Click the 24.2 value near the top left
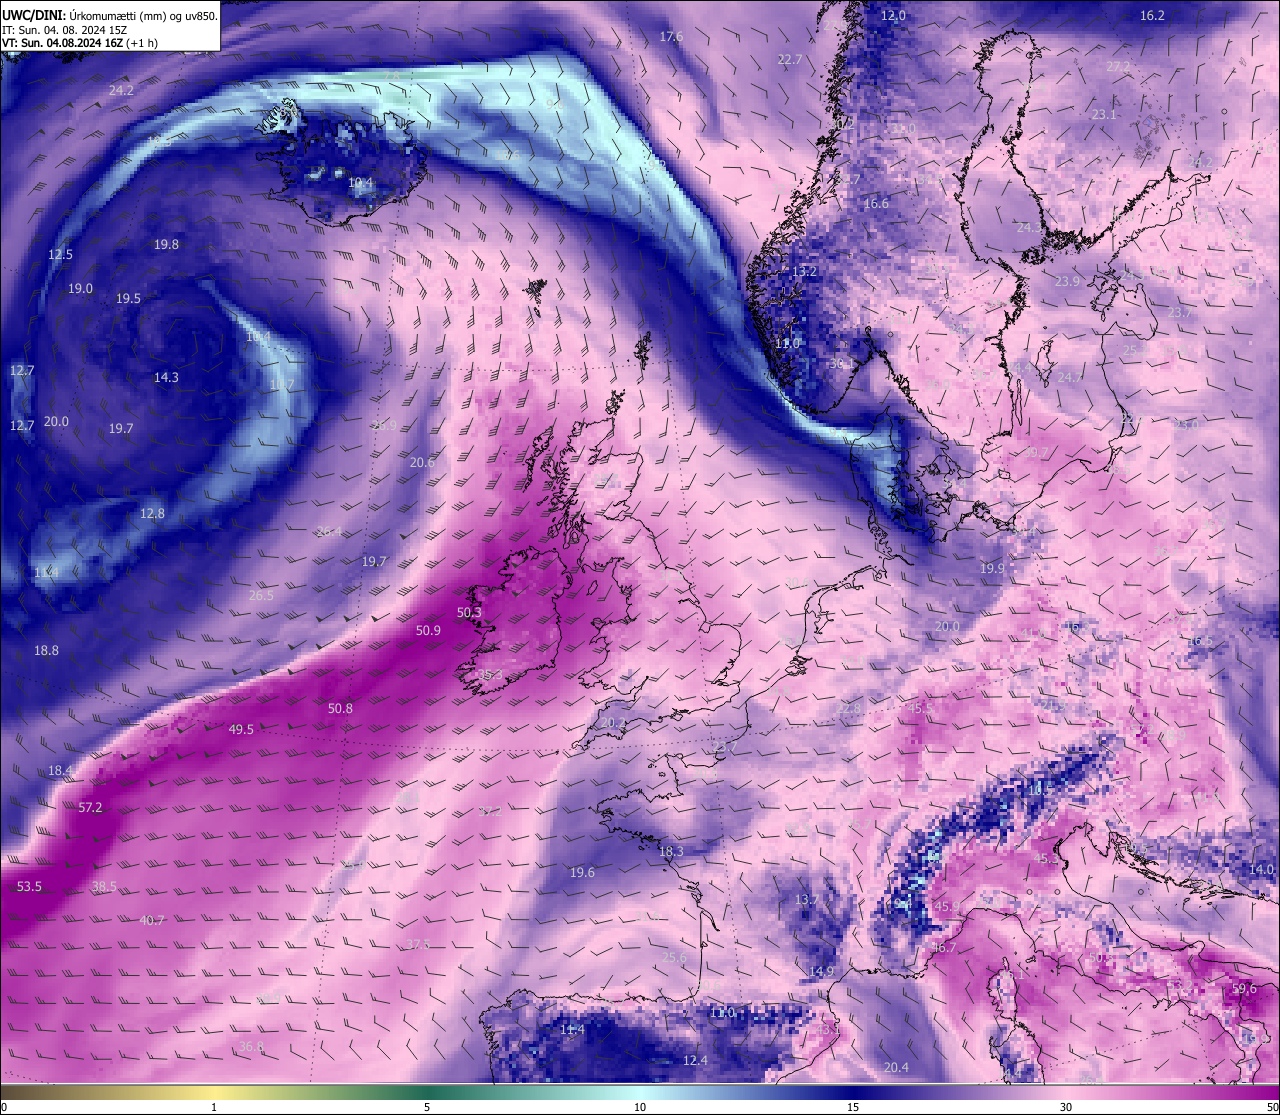The width and height of the screenshot is (1280, 1115). (x=121, y=90)
